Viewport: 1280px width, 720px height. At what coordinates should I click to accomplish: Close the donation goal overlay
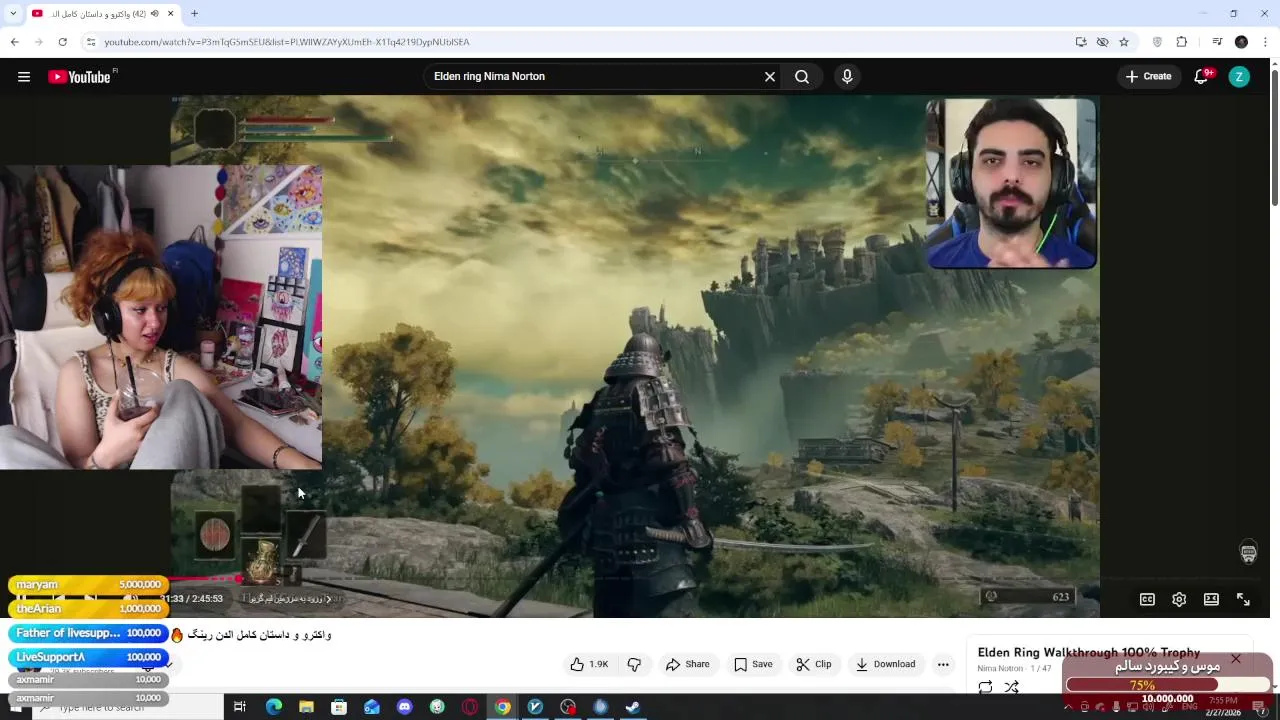pyautogui.click(x=1236, y=658)
